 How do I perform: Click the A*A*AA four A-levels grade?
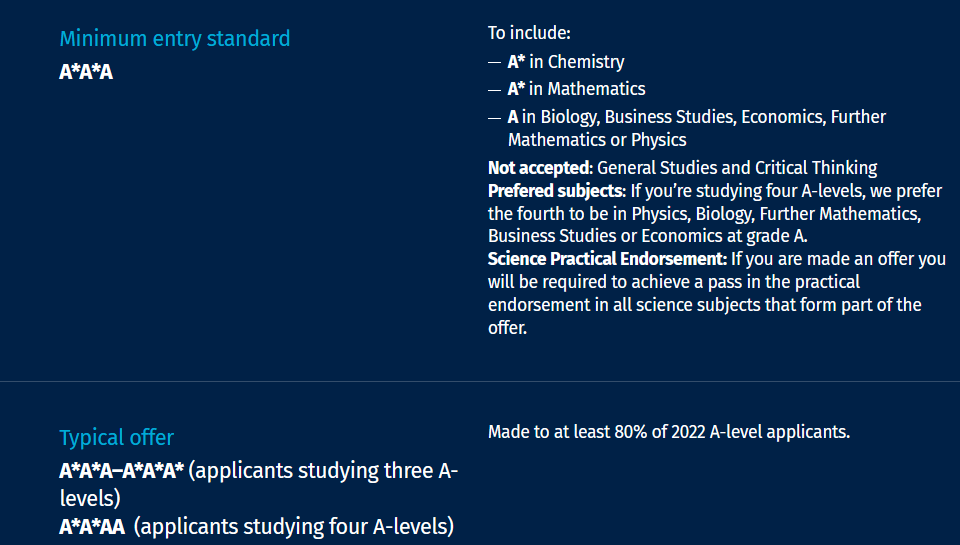pyautogui.click(x=92, y=527)
